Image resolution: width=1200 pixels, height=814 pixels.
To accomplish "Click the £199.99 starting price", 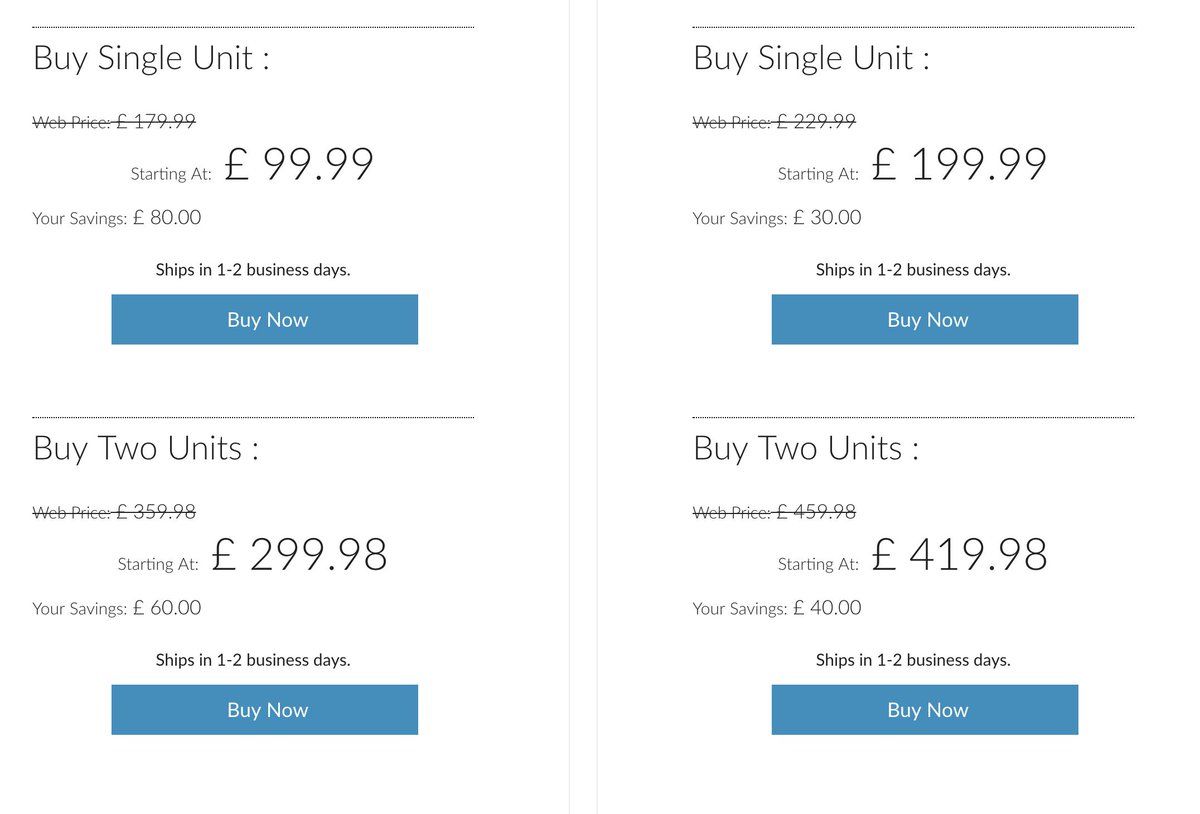I will click(x=959, y=164).
